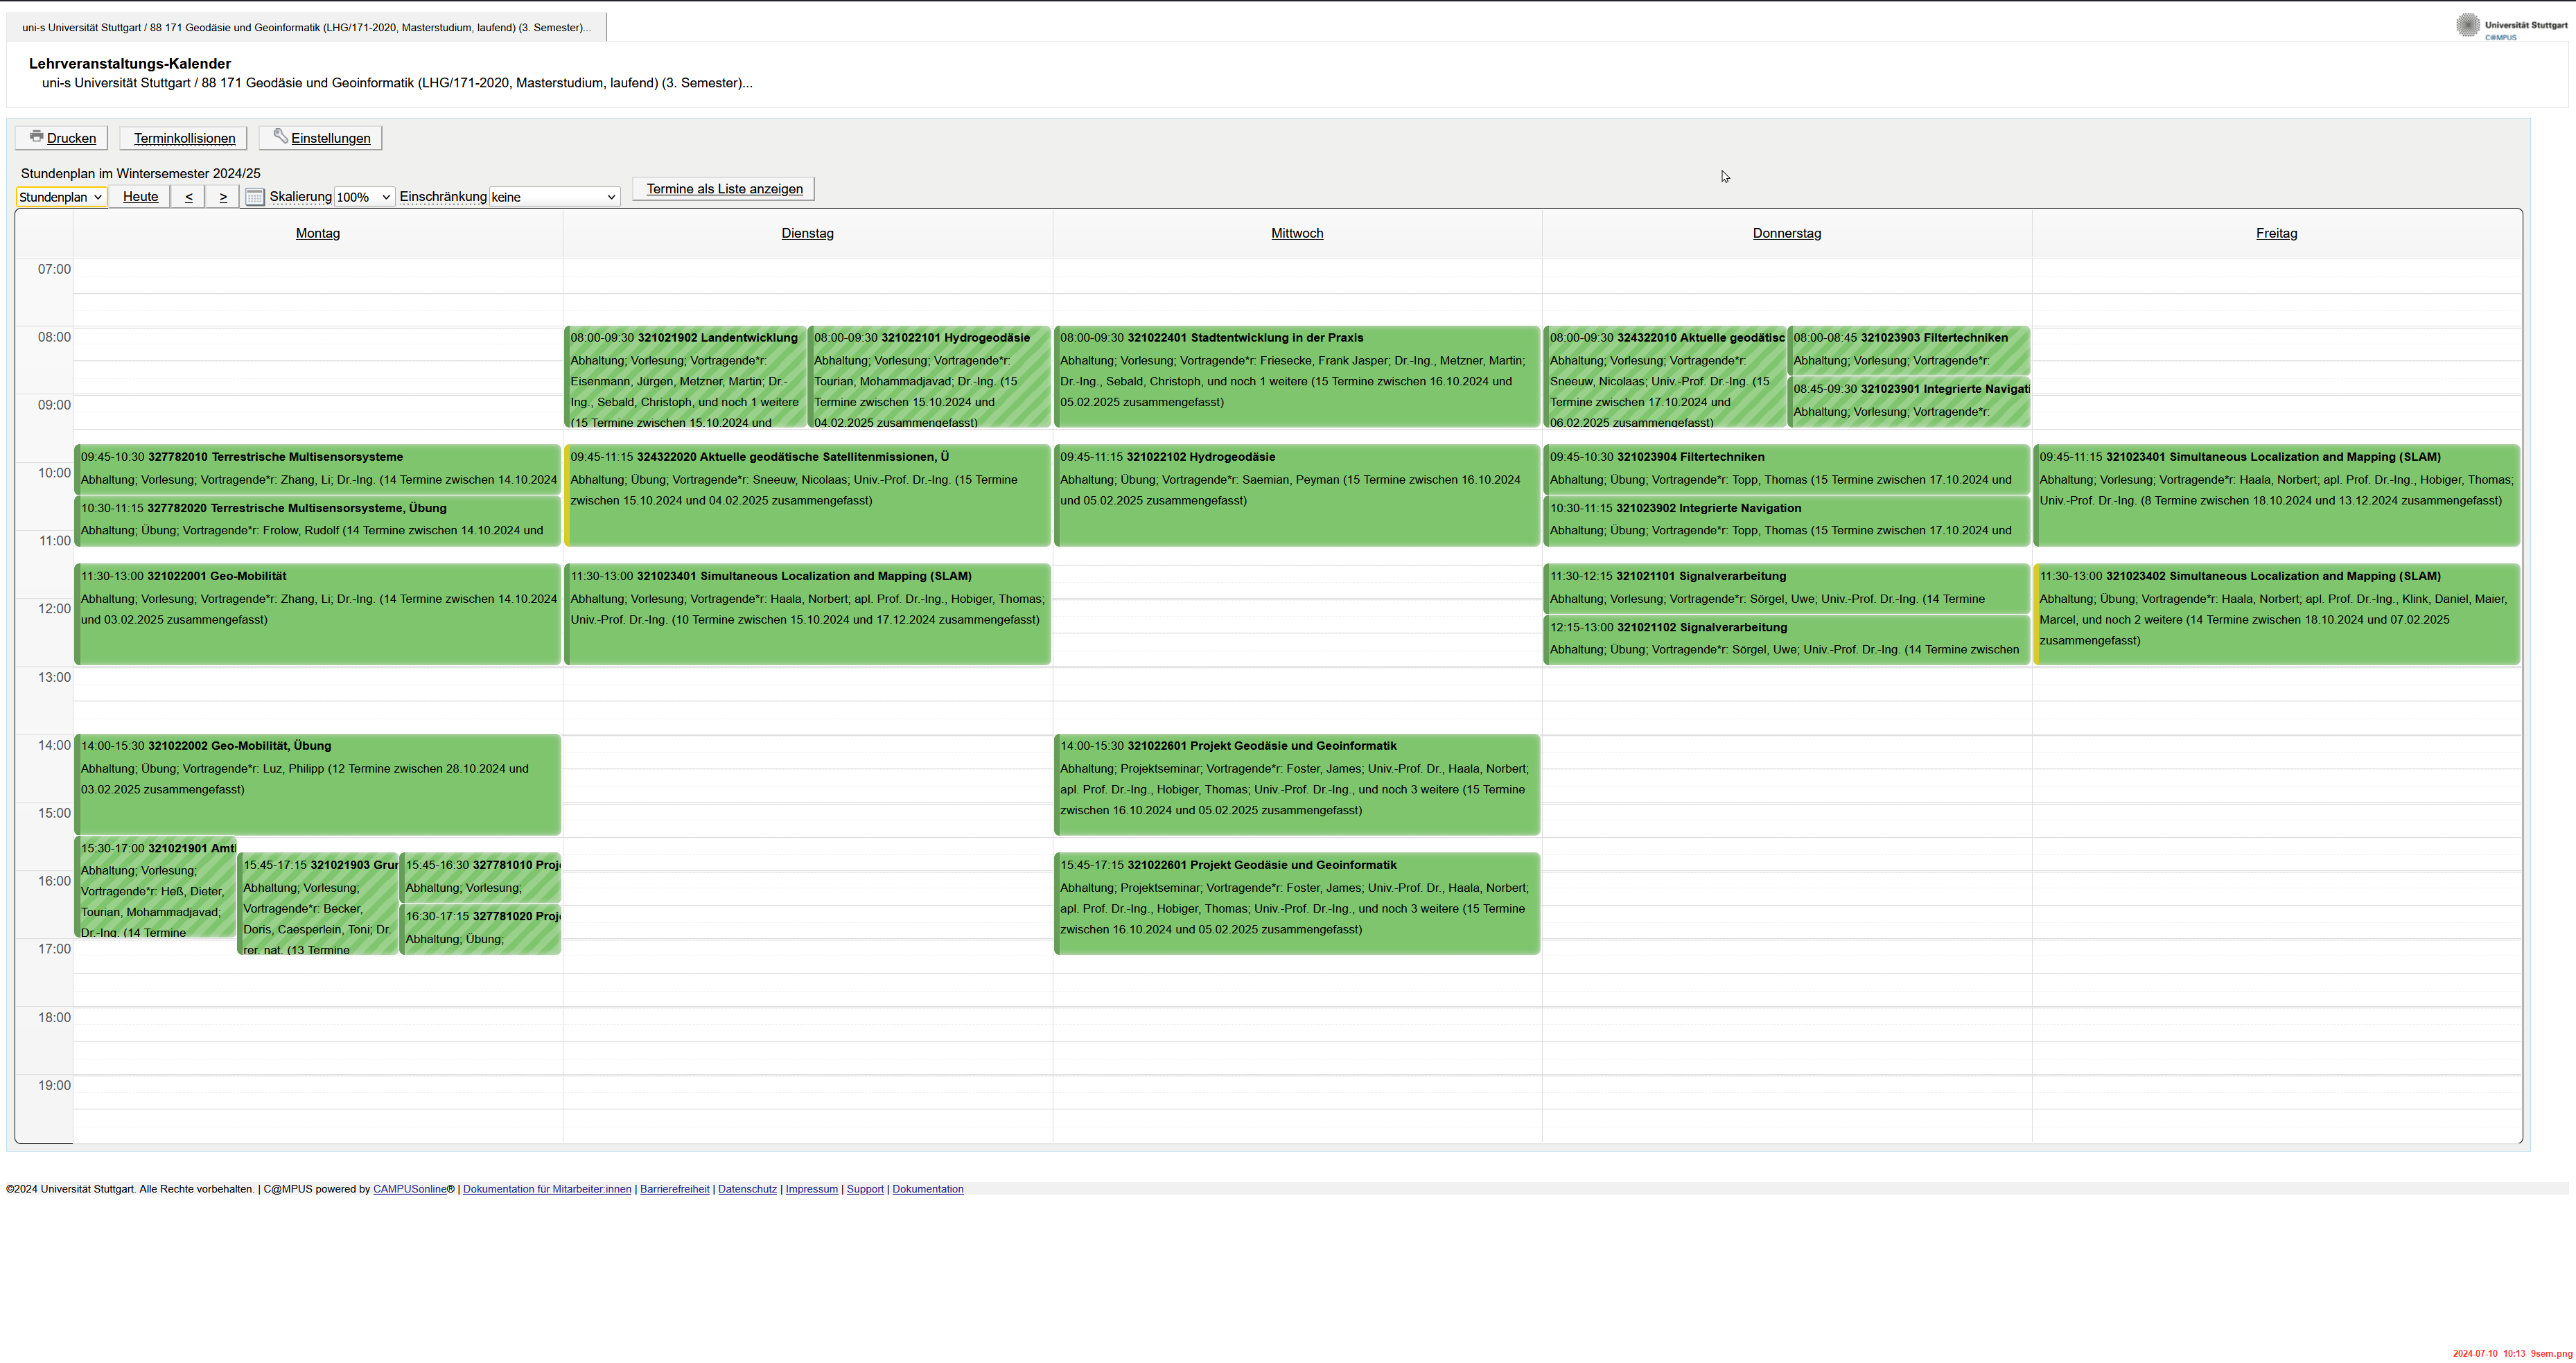
Task: Open 321023902 Integrierte Navigation Übung
Action: click(1787, 520)
